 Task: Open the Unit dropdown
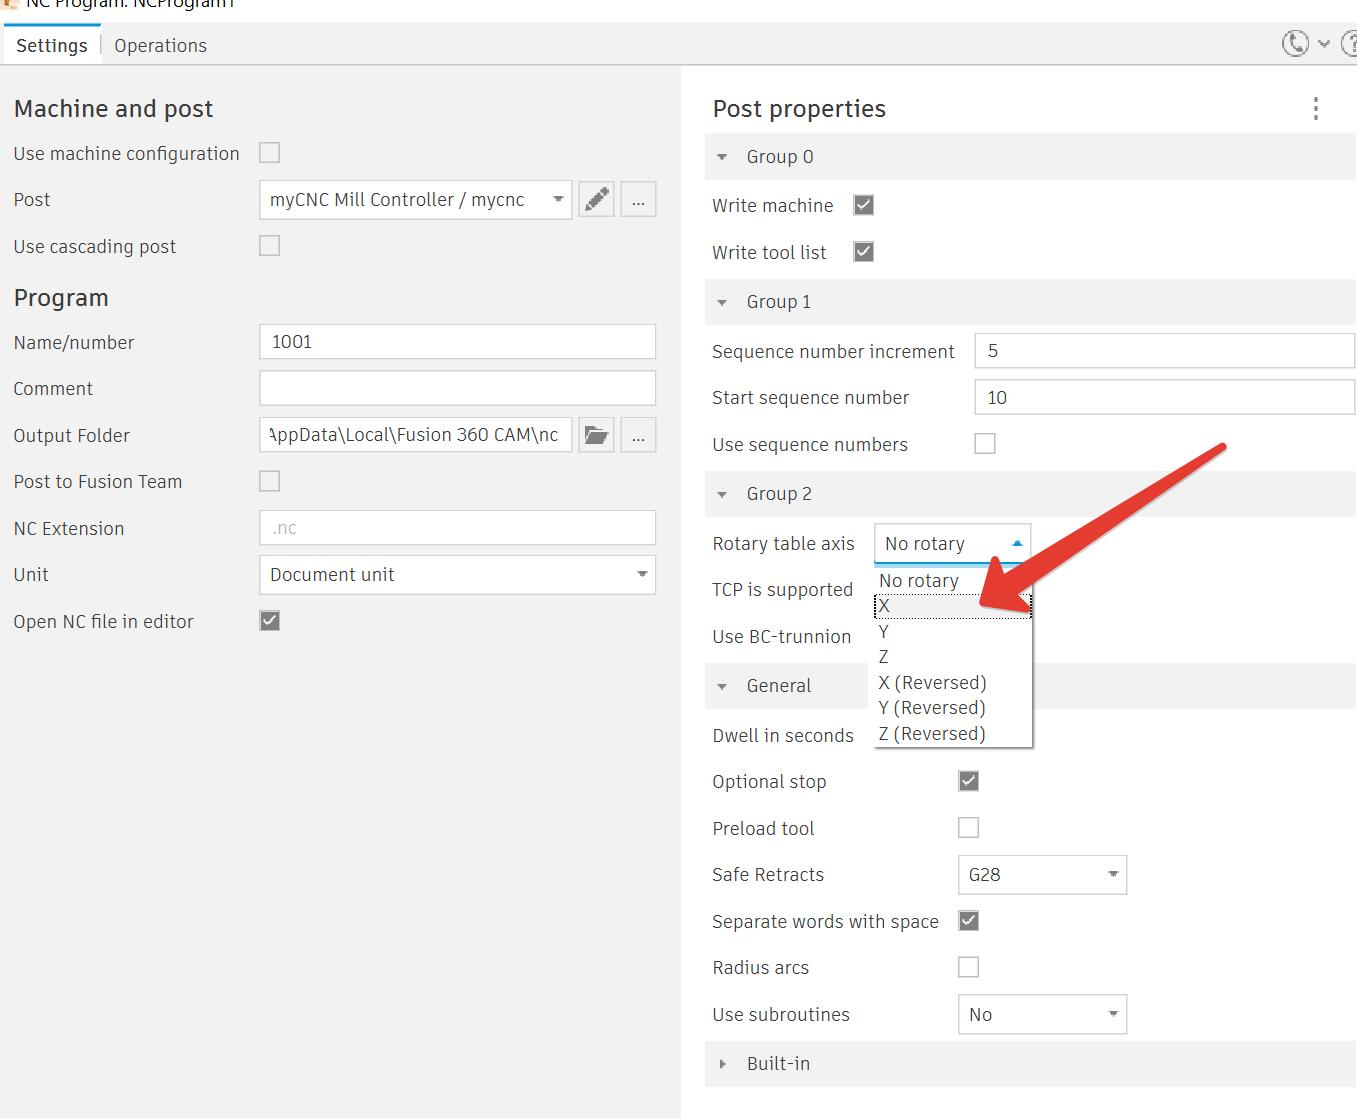click(x=457, y=575)
